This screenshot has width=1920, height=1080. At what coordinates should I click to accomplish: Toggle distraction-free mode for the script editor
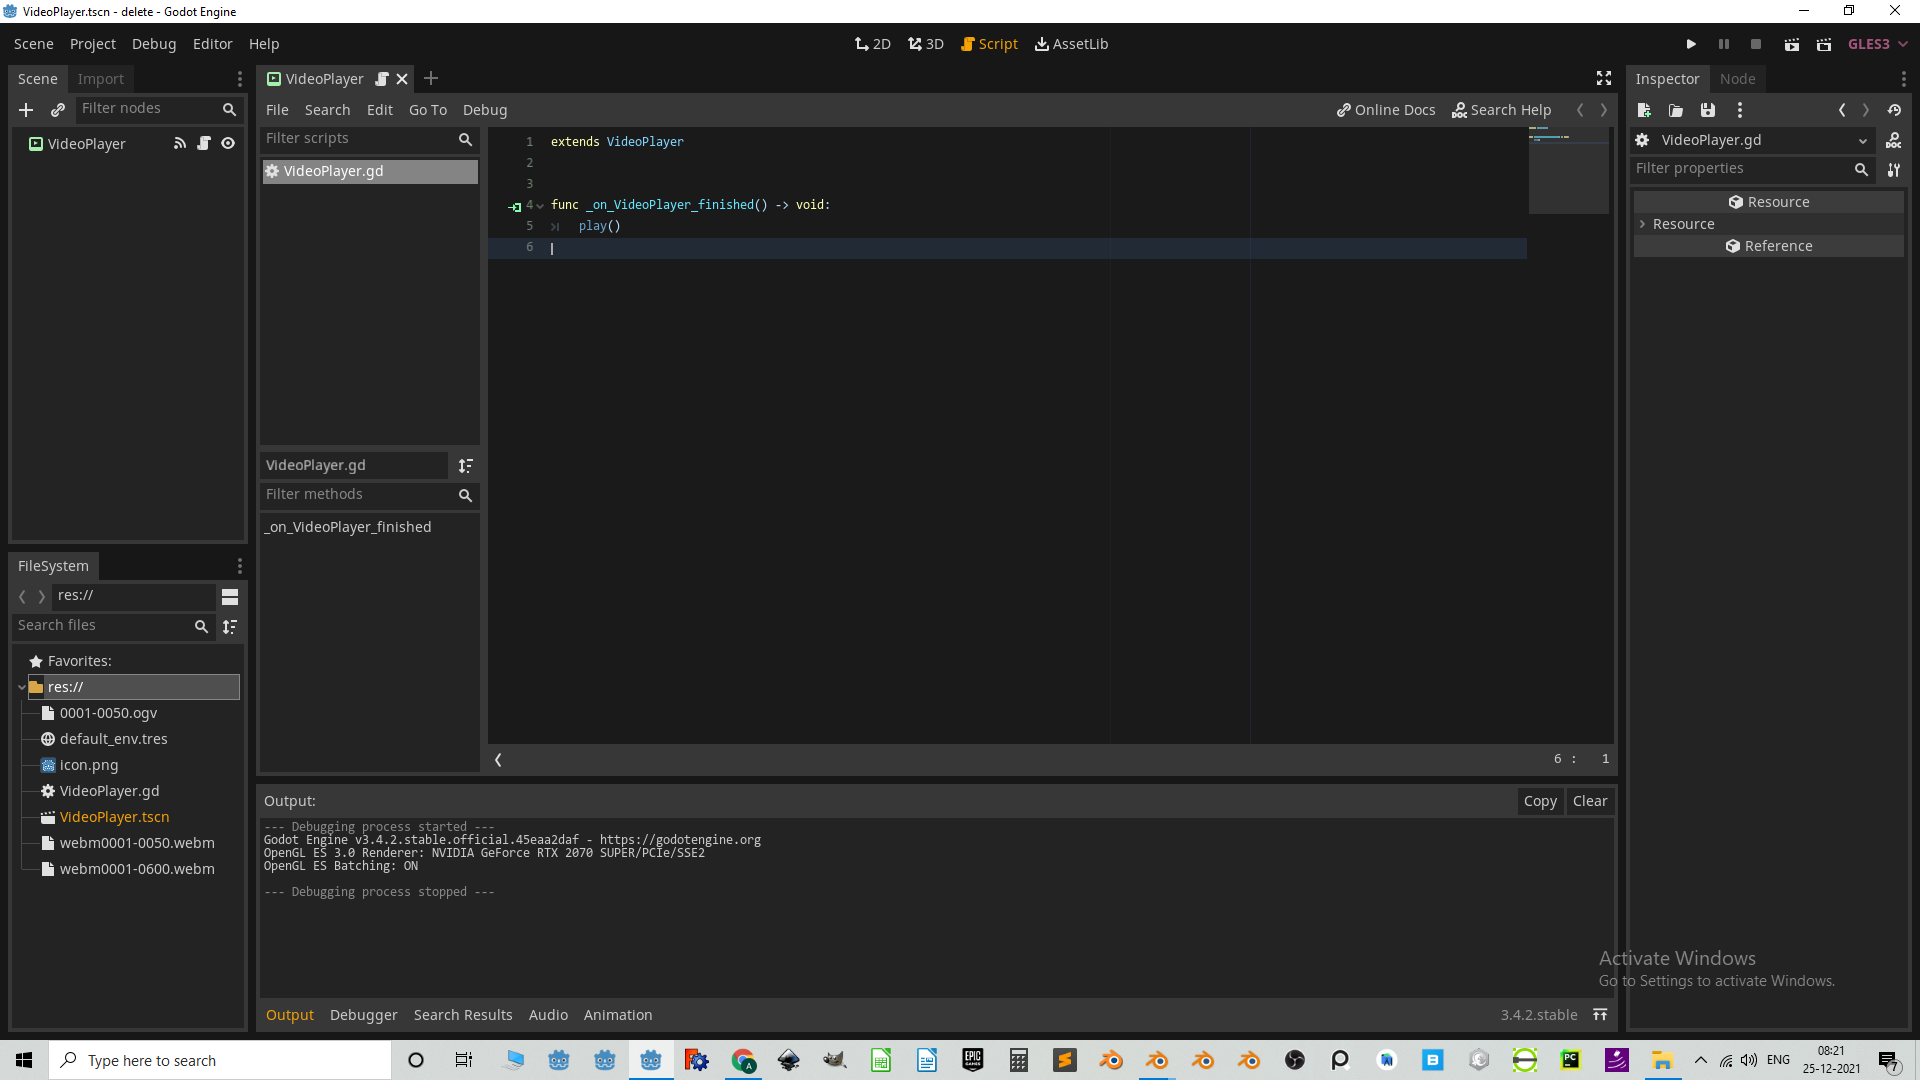[x=1603, y=78]
